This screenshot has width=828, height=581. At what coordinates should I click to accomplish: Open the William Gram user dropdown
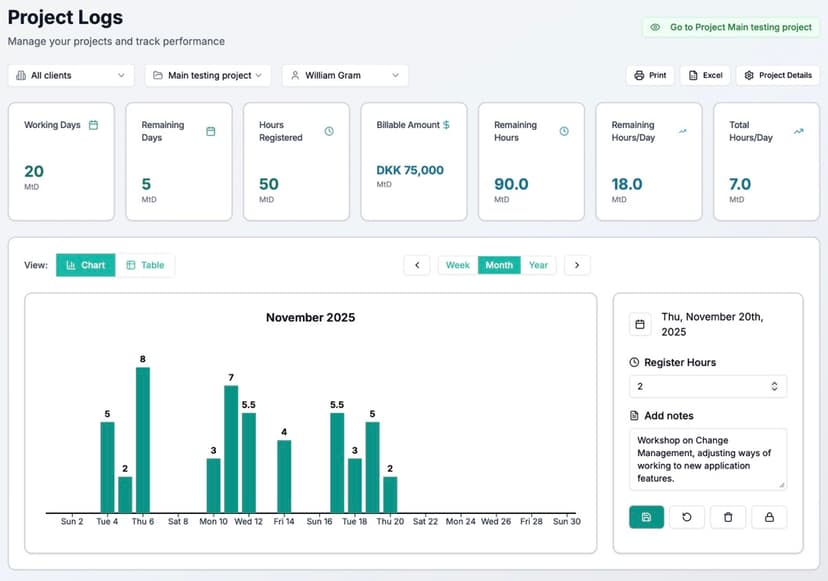pyautogui.click(x=345, y=75)
